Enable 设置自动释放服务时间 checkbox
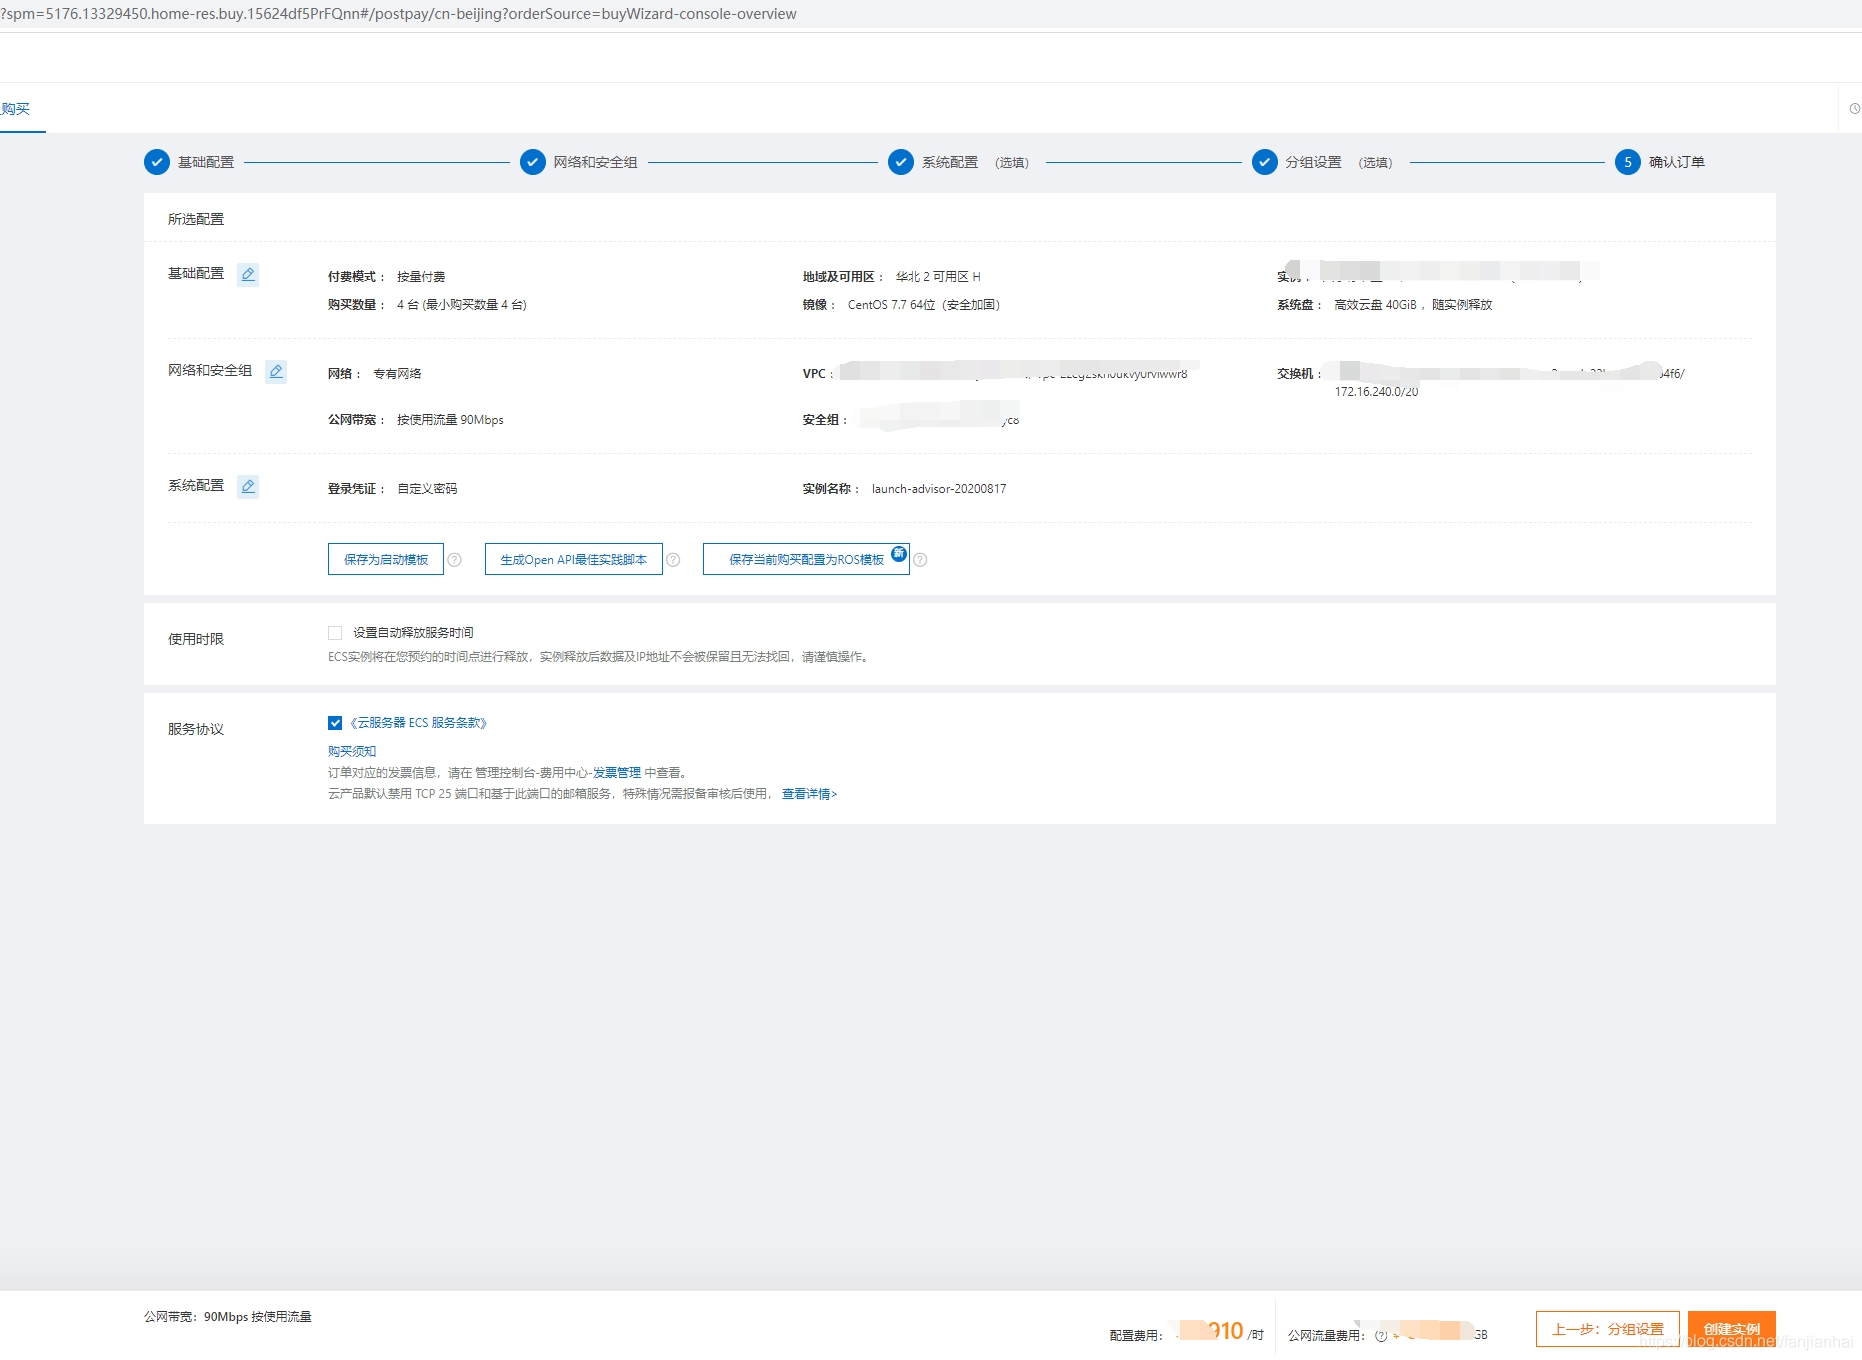The height and width of the screenshot is (1360, 1862). 335,633
